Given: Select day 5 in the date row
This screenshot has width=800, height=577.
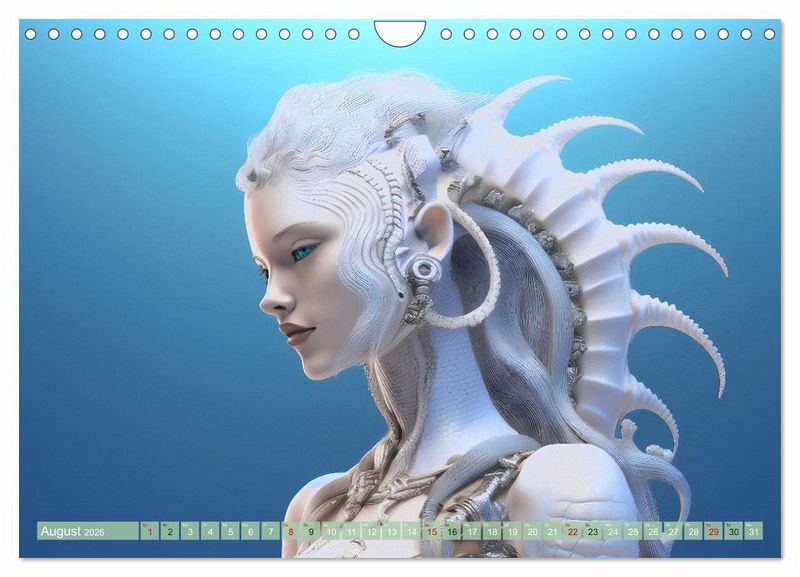Looking at the screenshot, I should pyautogui.click(x=230, y=532).
